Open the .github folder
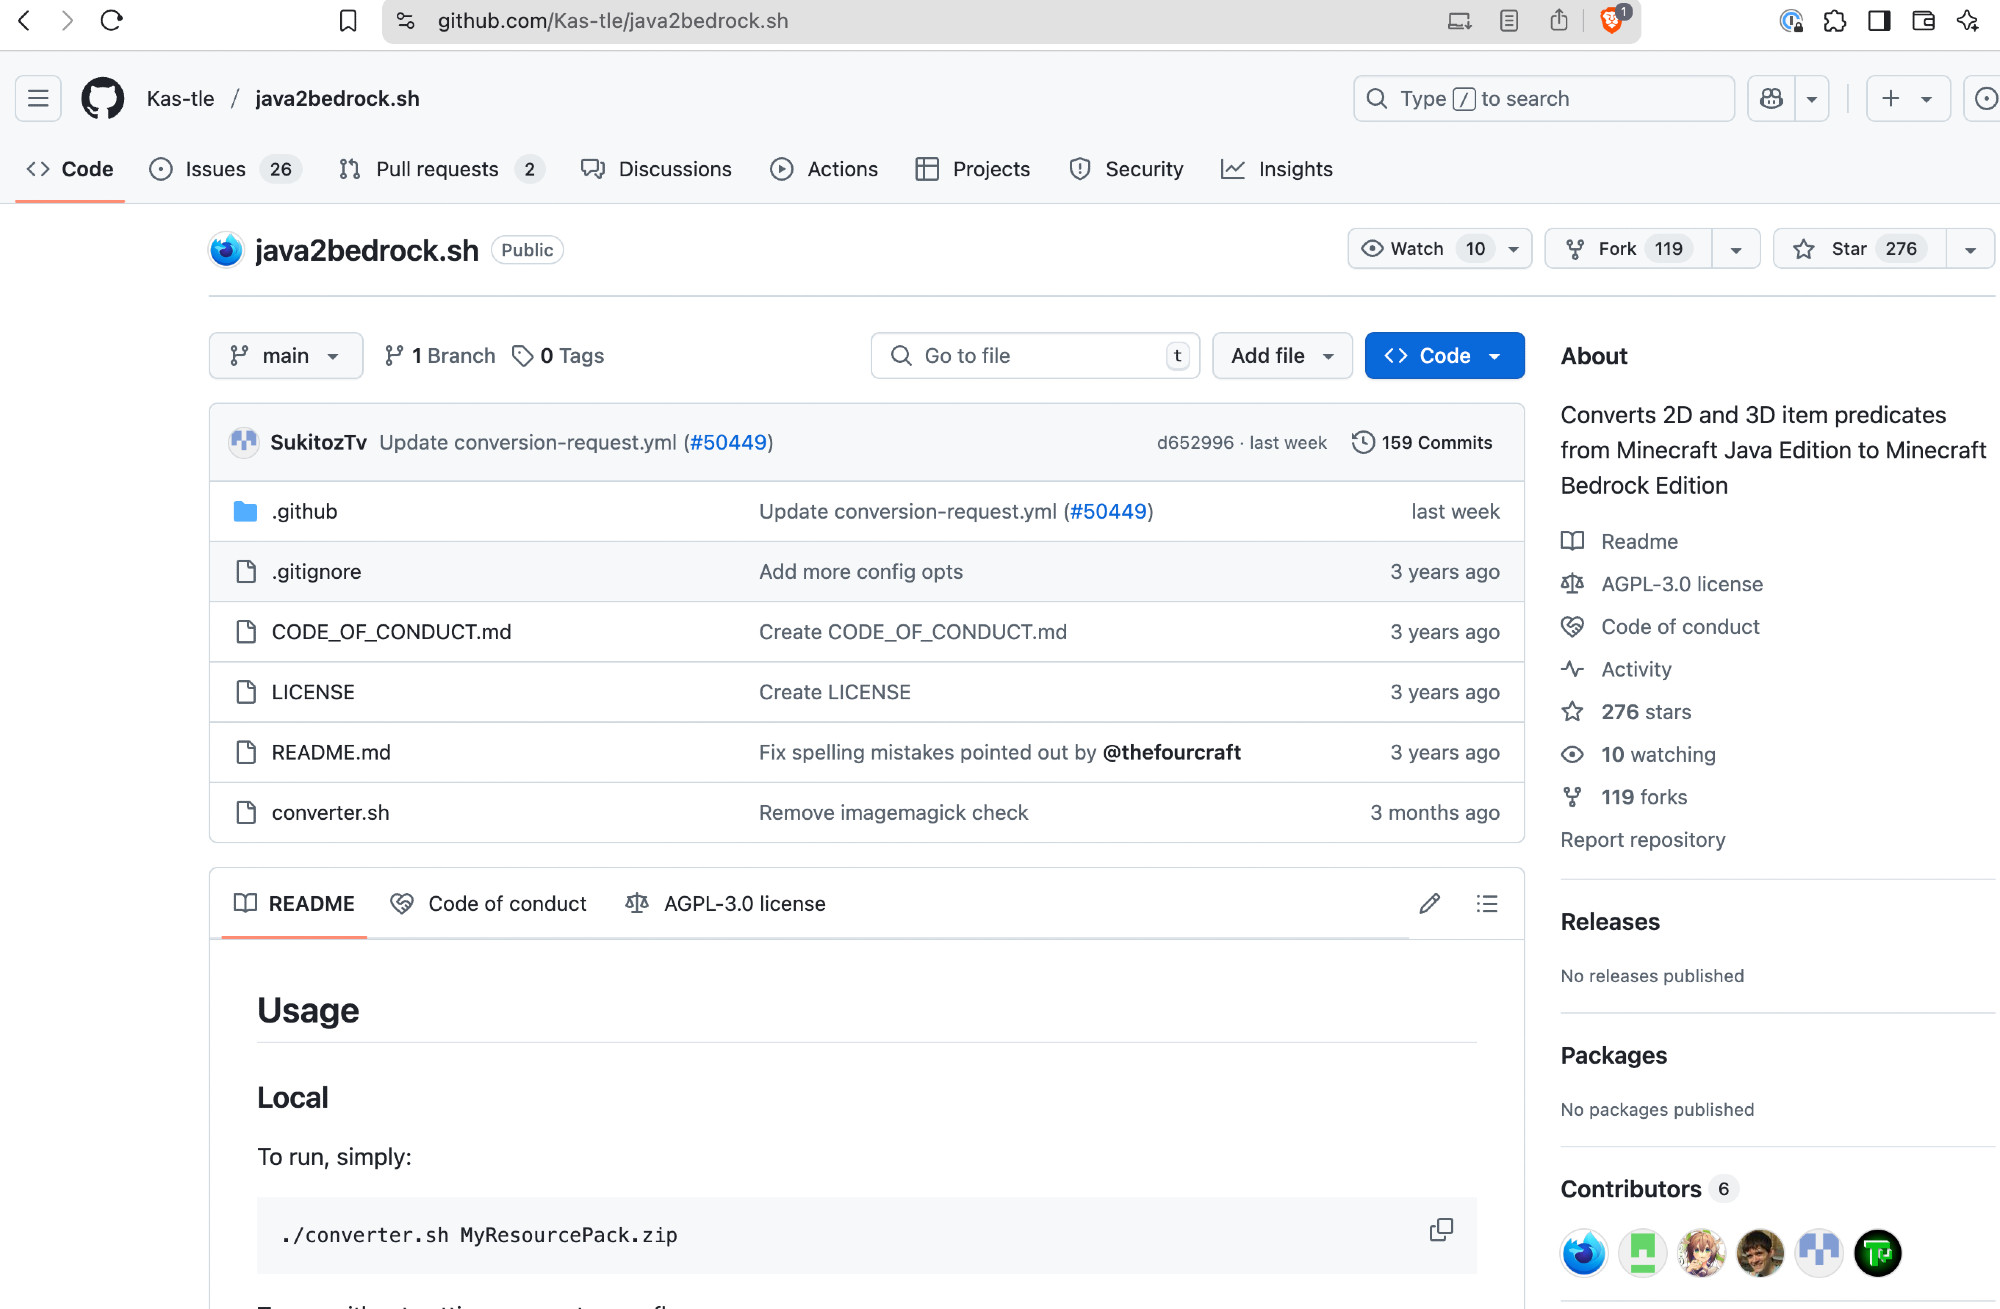Viewport: 2000px width, 1309px height. (304, 512)
